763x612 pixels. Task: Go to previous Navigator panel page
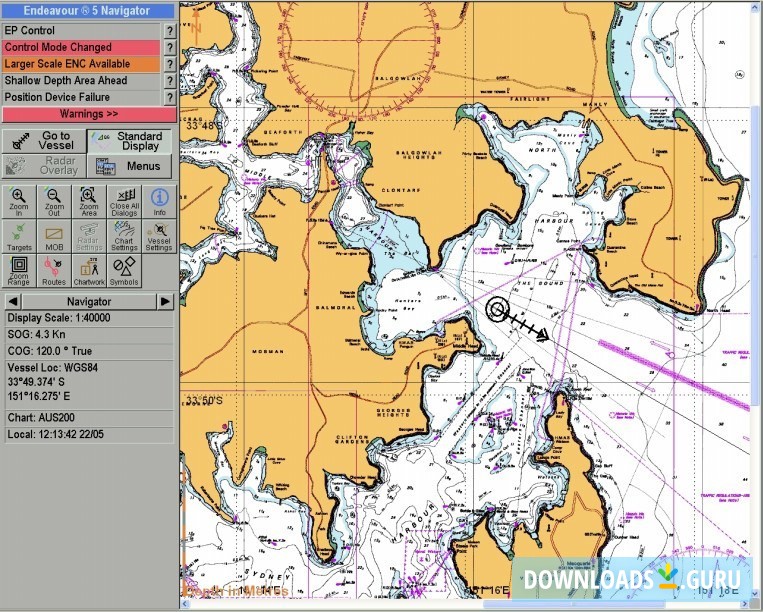pyautogui.click(x=13, y=302)
